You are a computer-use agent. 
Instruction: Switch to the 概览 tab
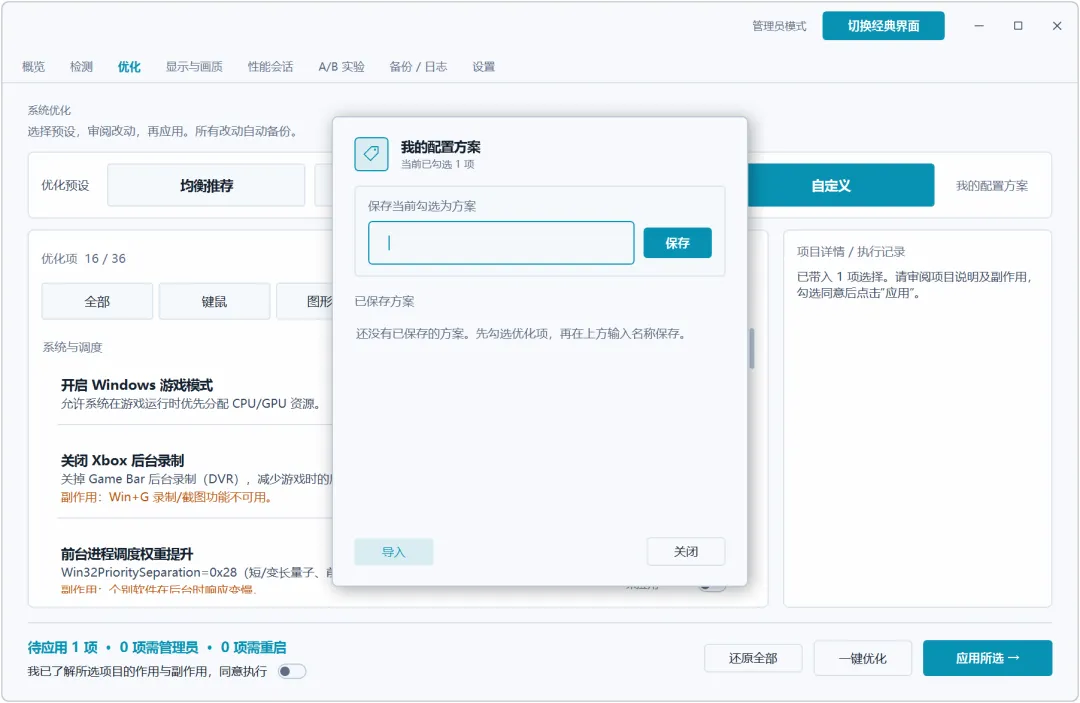[x=33, y=67]
